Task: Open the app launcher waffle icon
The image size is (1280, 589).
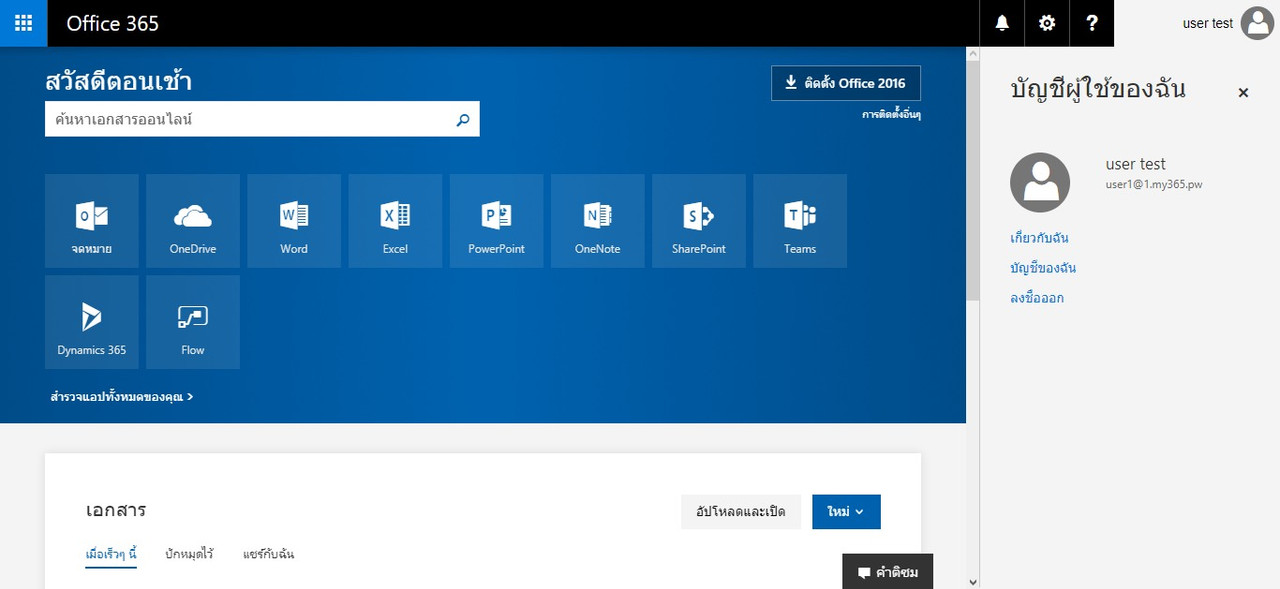Action: [23, 23]
